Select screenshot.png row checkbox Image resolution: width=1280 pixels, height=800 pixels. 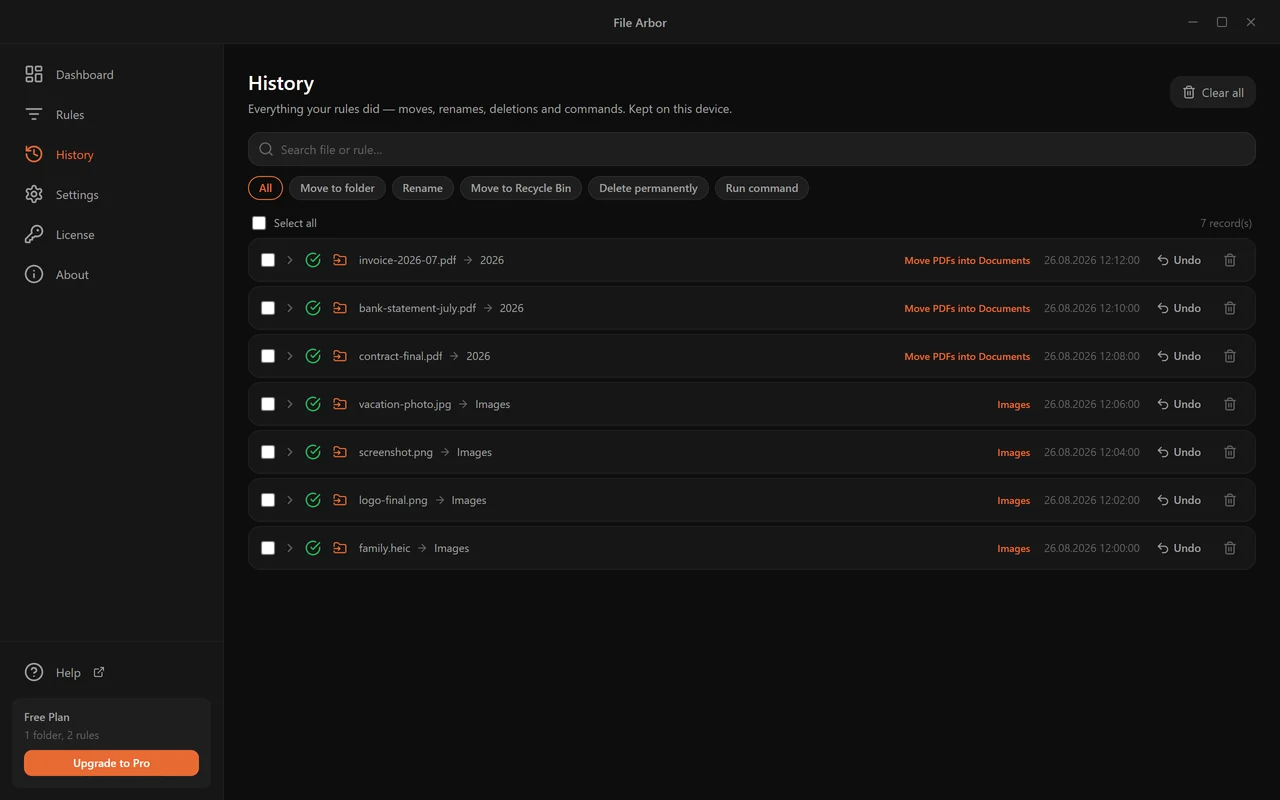click(x=268, y=452)
